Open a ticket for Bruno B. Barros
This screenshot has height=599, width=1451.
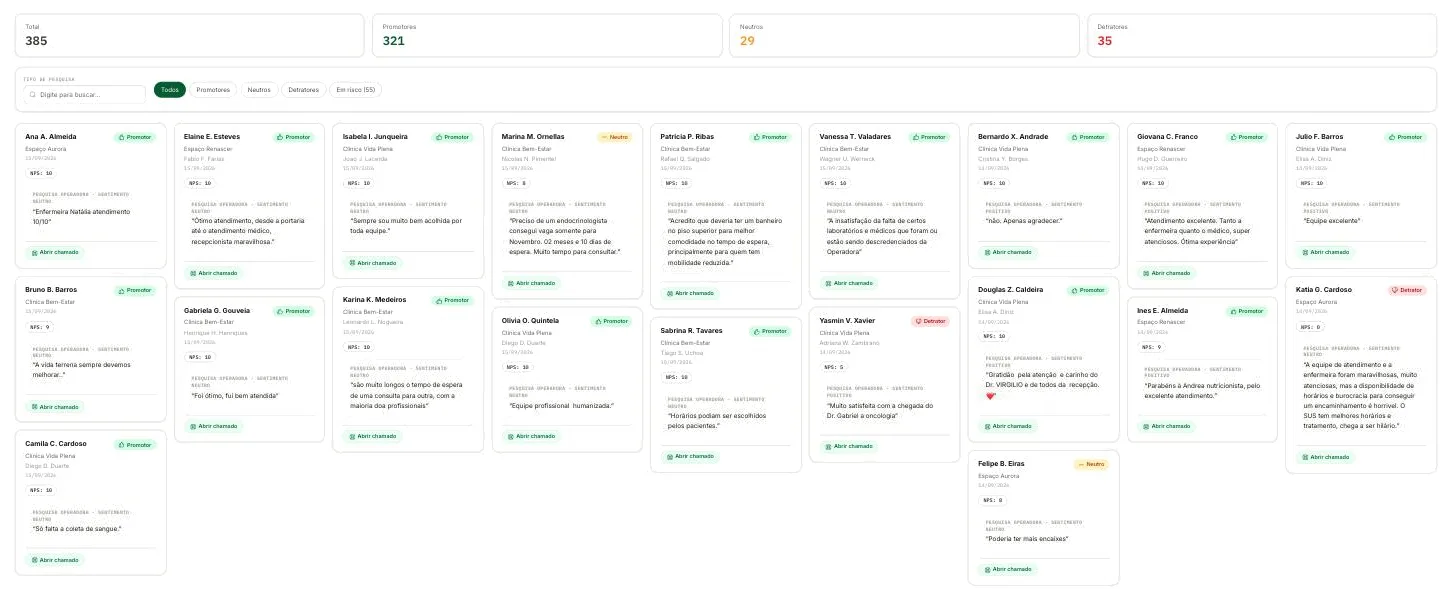point(55,407)
